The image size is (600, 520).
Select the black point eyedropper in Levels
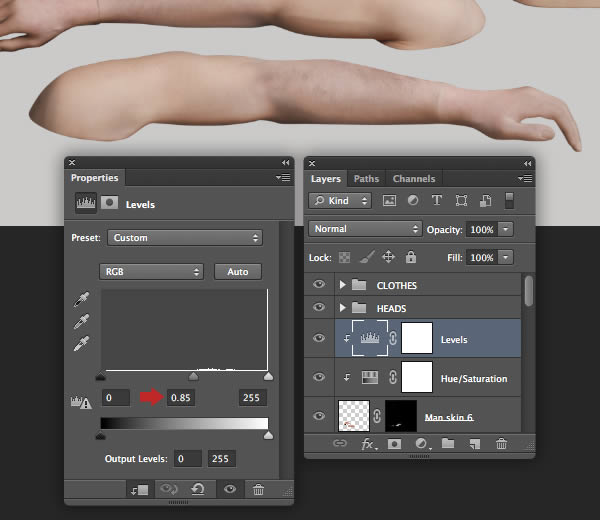82,299
